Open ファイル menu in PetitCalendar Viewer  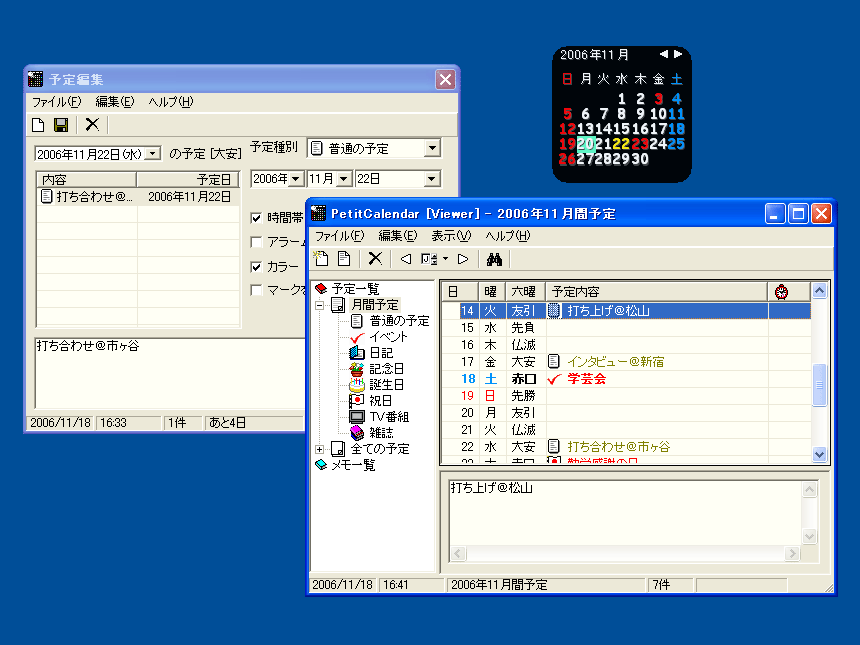339,236
